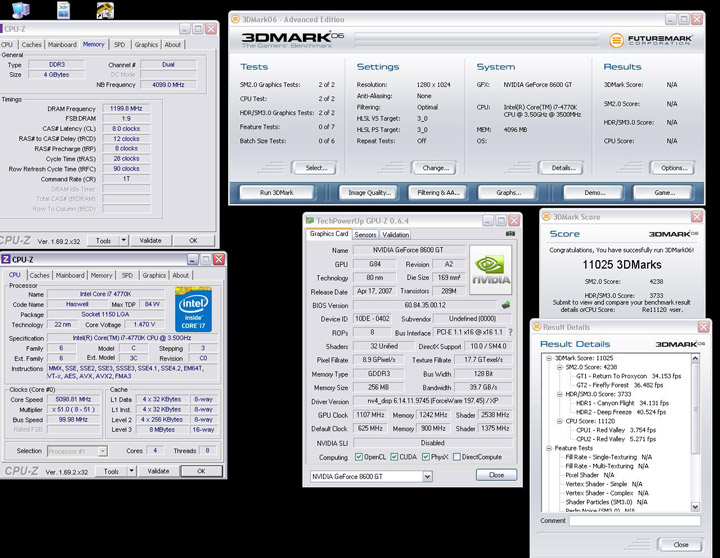Image resolution: width=720 pixels, height=558 pixels.
Task: Click the CPU-Z title bar icon in the lower window
Action: pos(6,259)
